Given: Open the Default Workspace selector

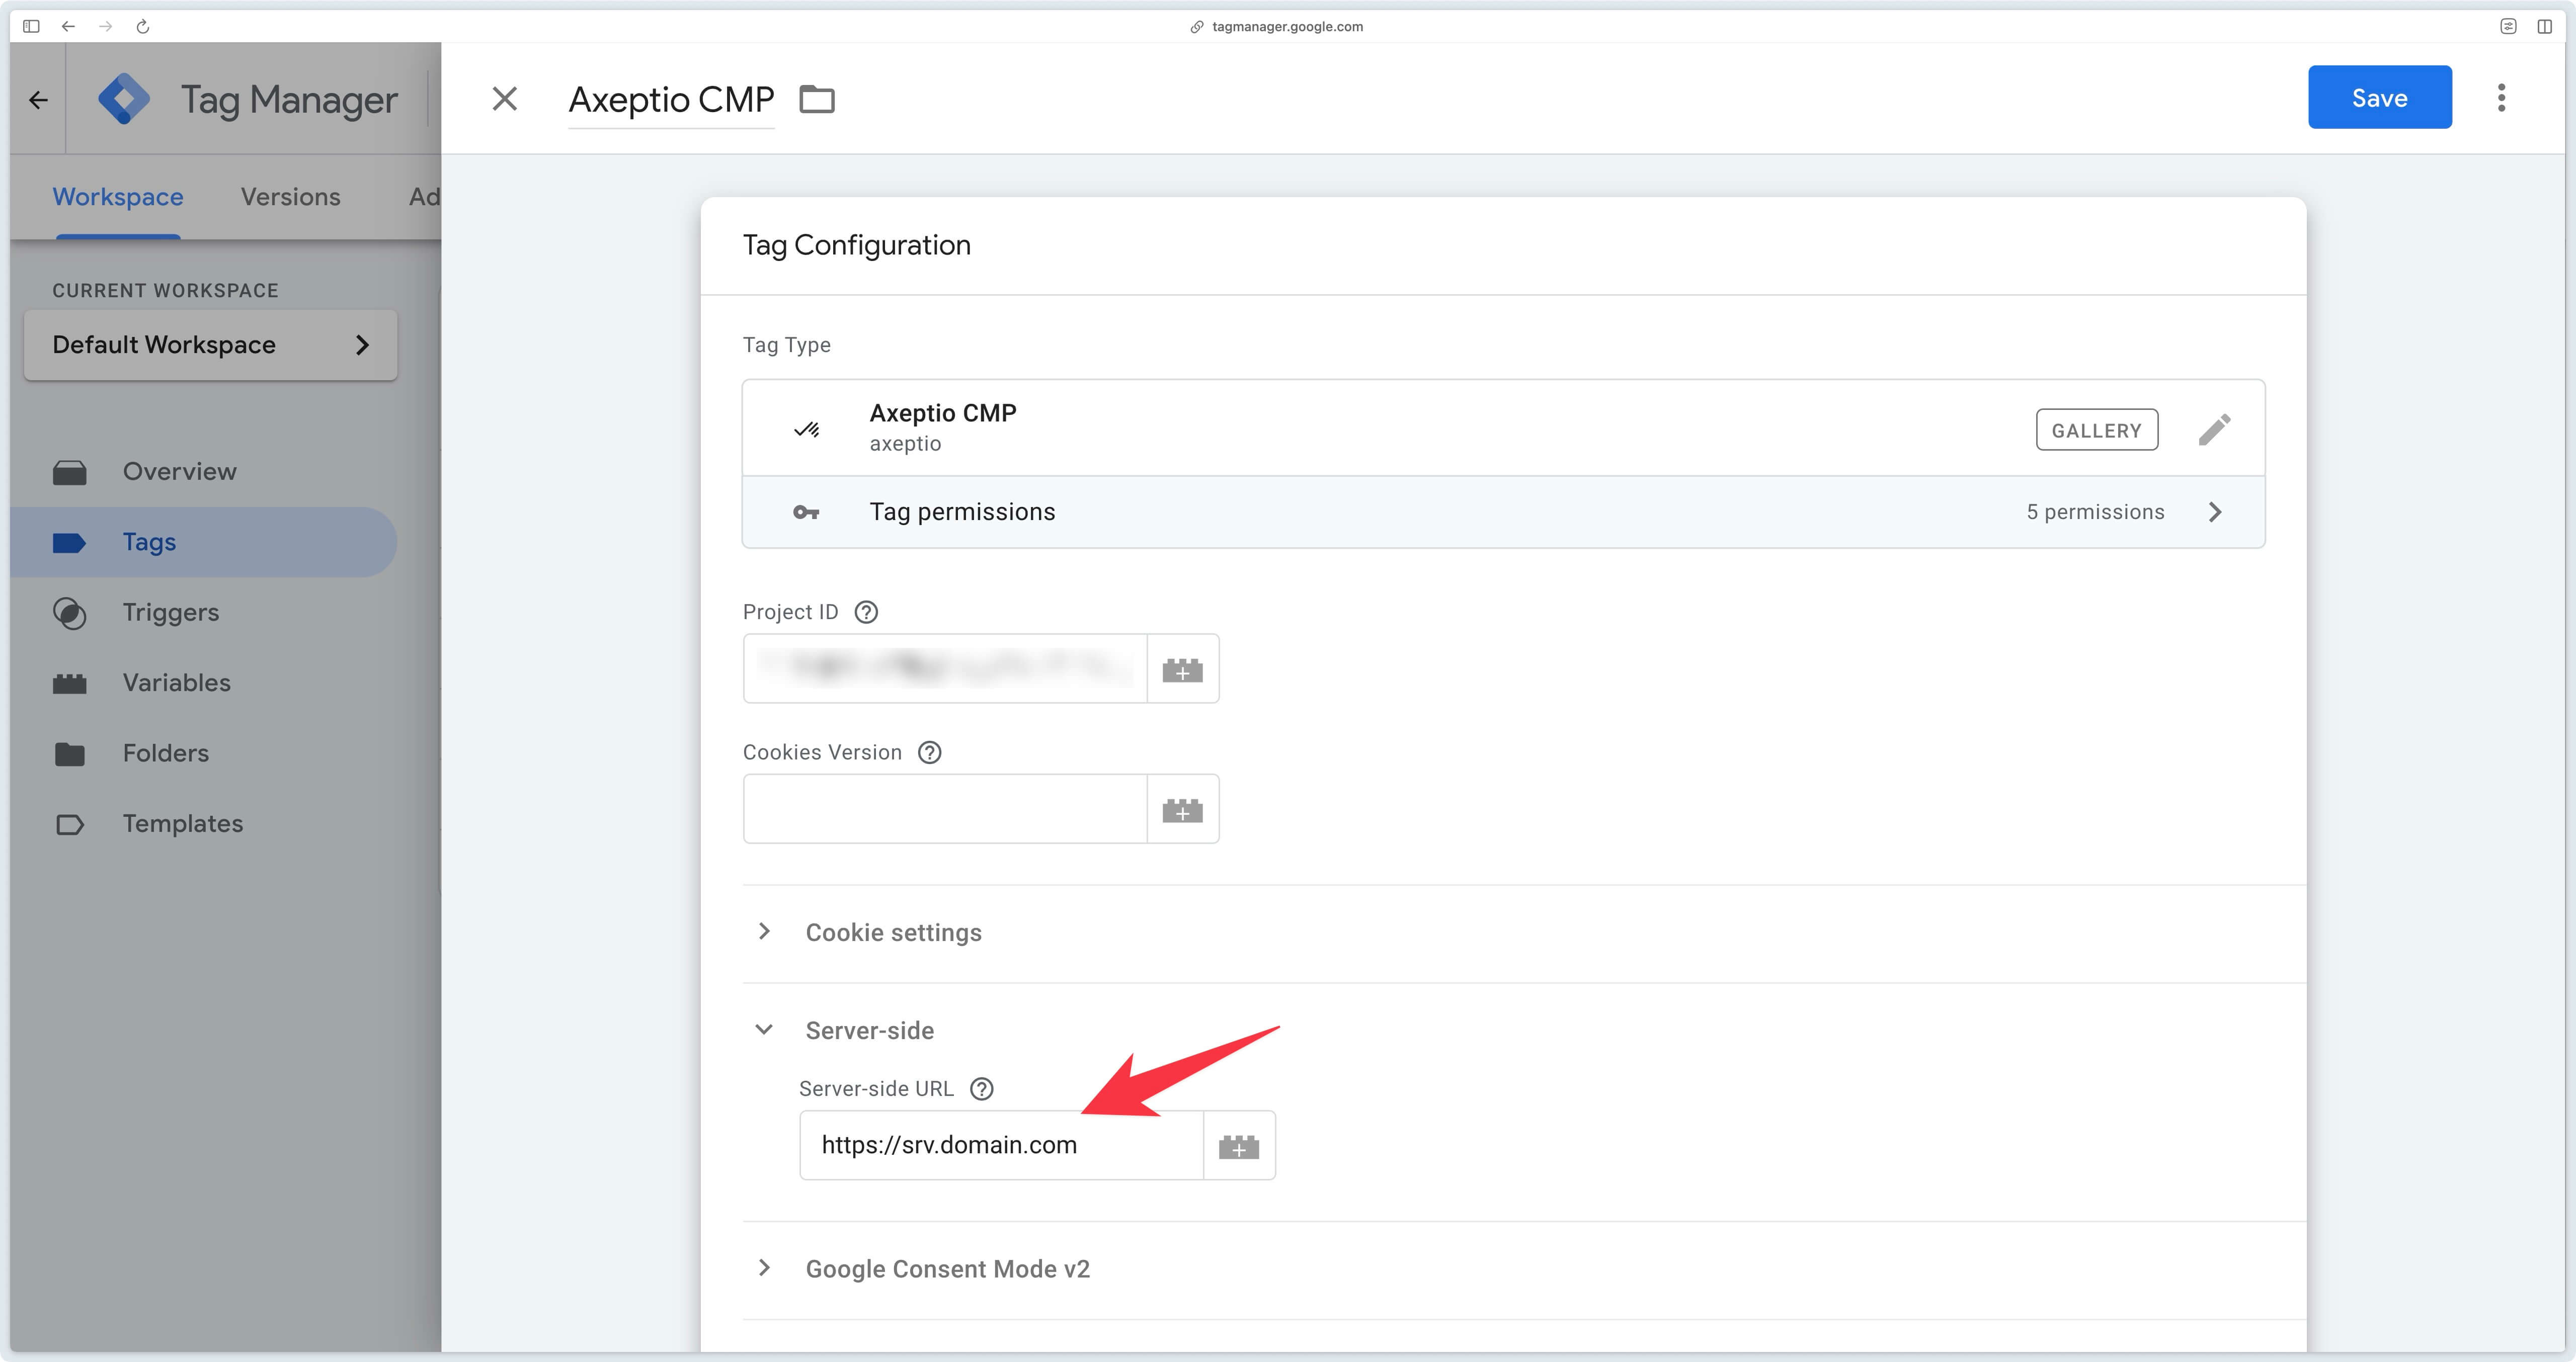Looking at the screenshot, I should (x=211, y=345).
